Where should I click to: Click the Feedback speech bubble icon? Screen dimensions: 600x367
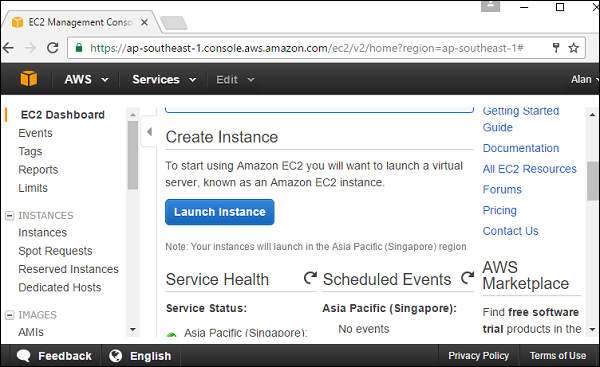[x=24, y=356]
